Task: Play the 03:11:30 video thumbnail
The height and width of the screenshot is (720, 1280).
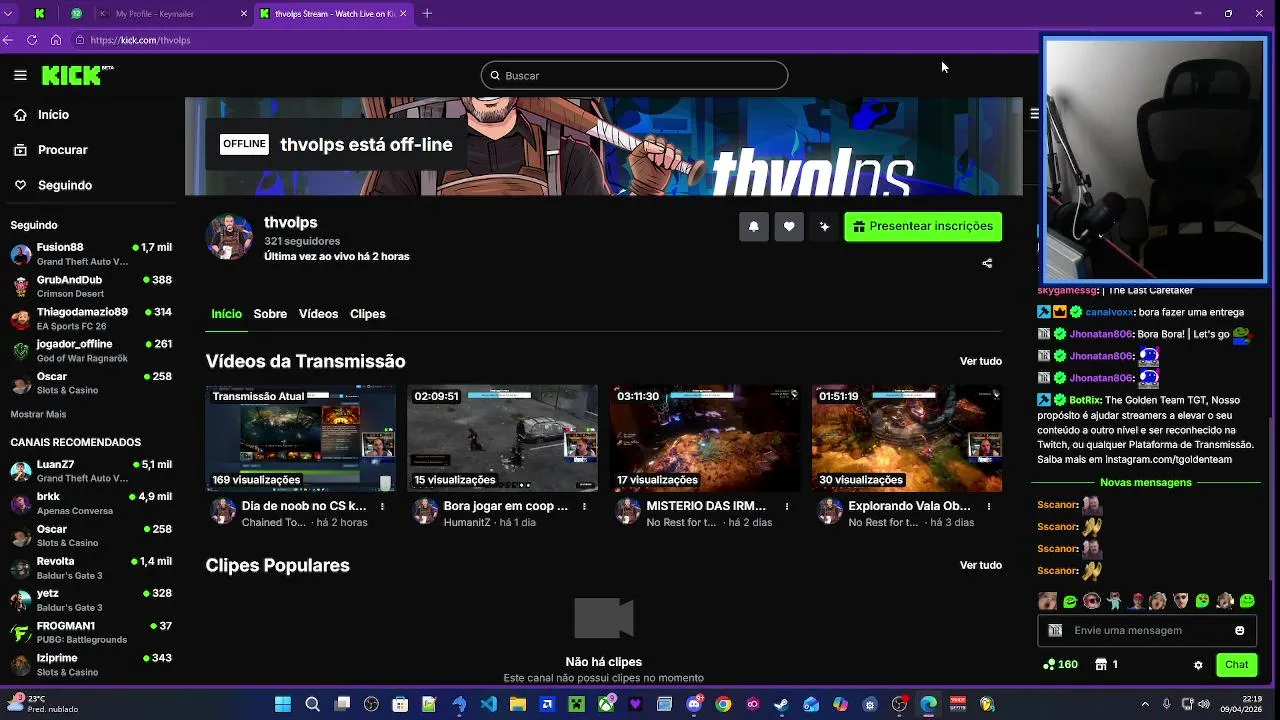Action: tap(705, 438)
